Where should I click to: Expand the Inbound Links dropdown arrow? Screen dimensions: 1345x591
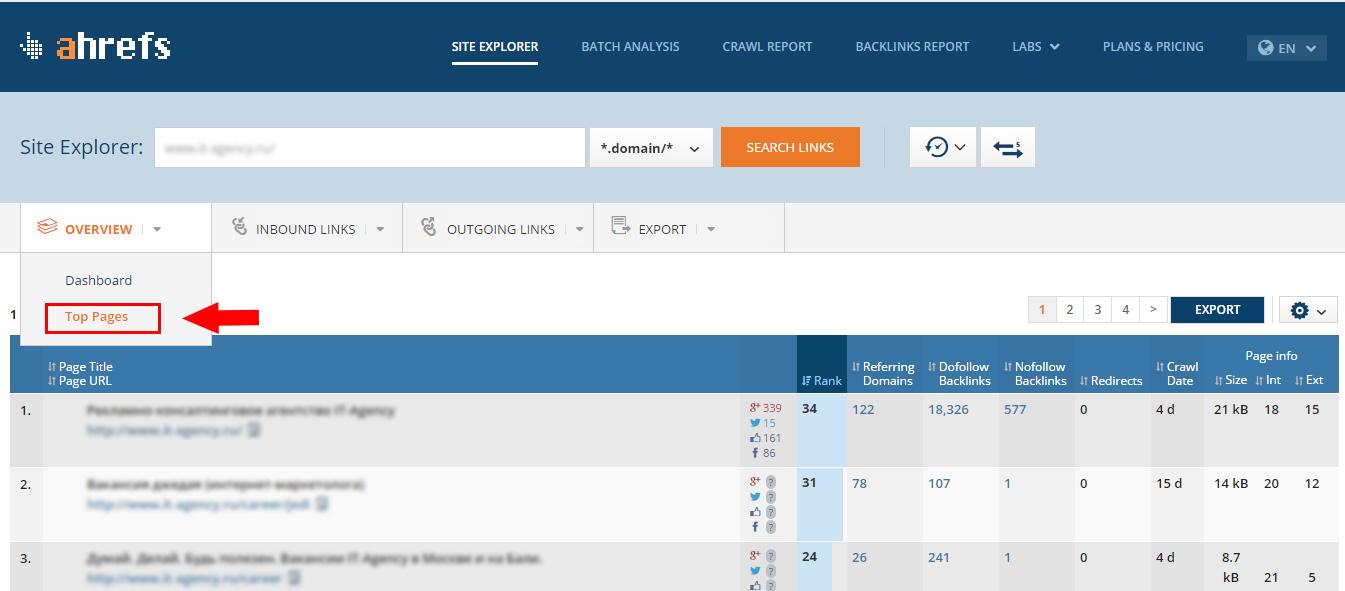click(x=380, y=229)
